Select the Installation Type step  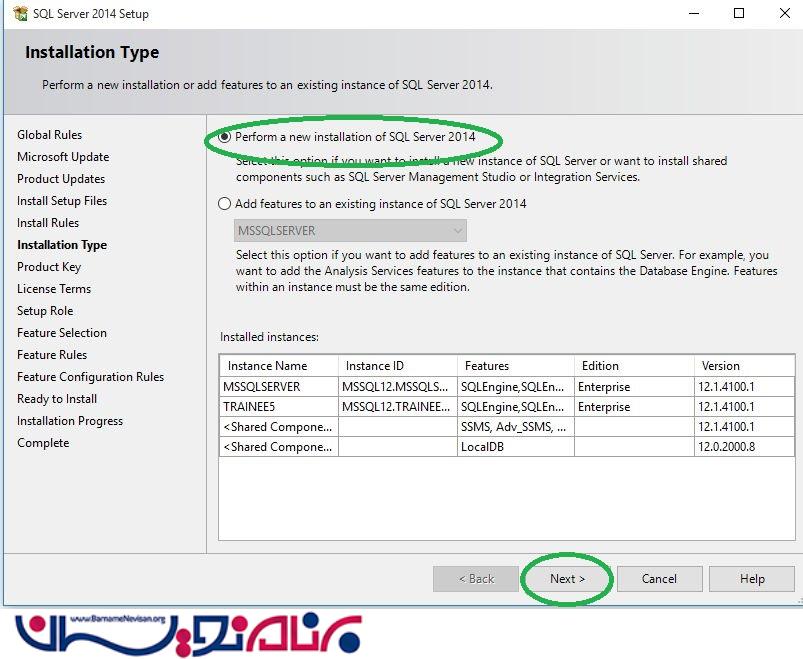pos(62,245)
